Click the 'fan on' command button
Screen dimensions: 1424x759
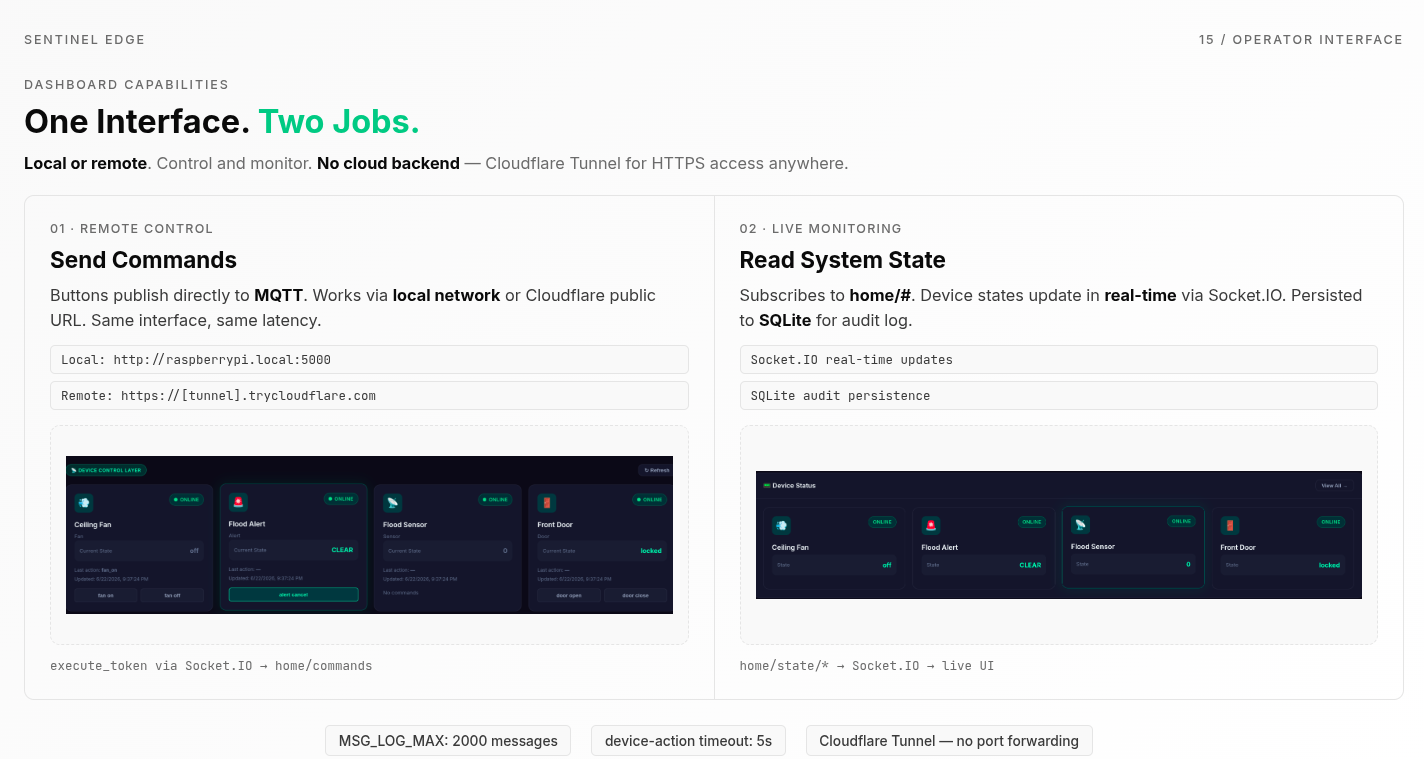click(106, 595)
